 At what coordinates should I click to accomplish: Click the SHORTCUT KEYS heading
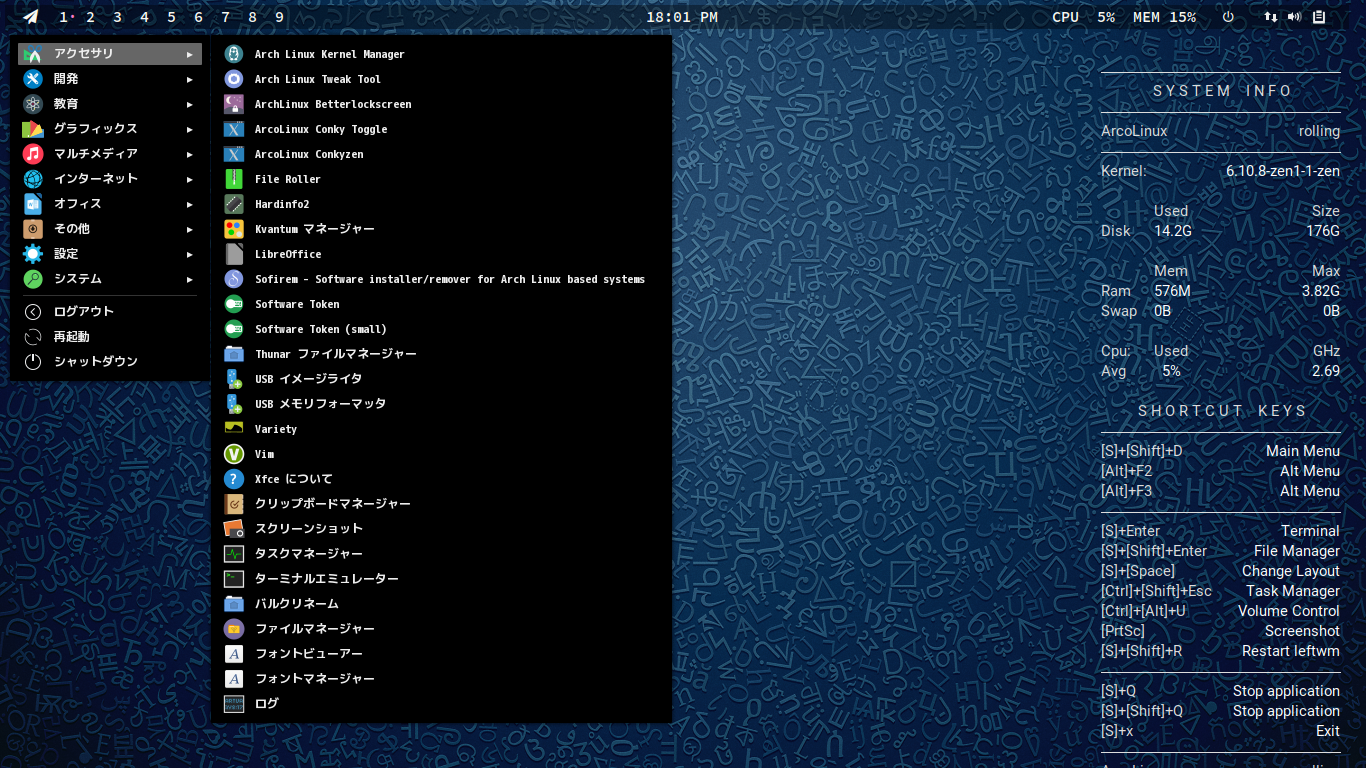[x=1223, y=411]
